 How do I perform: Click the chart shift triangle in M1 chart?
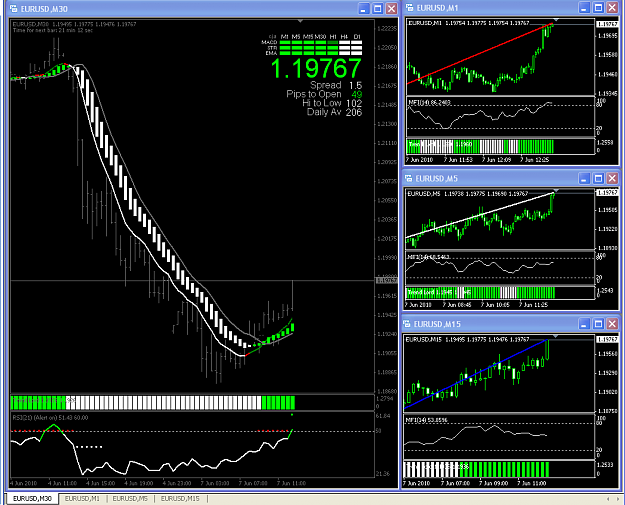click(x=556, y=20)
